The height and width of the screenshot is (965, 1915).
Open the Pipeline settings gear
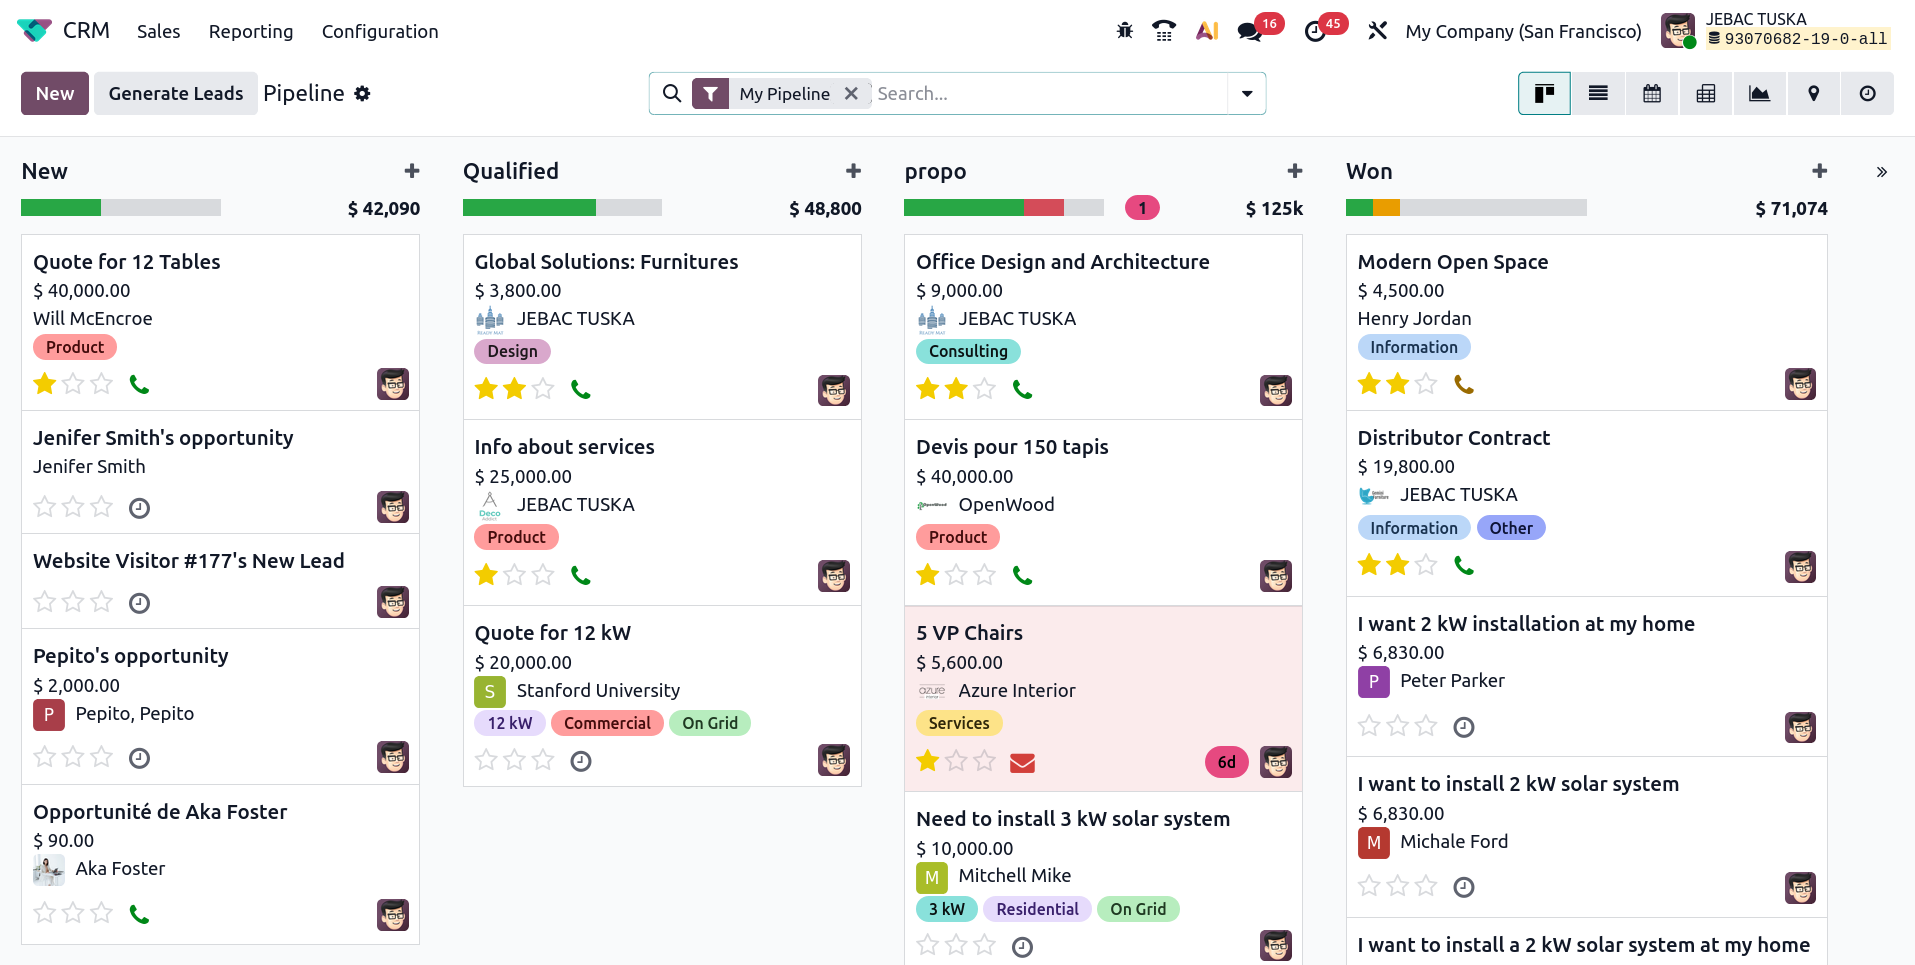[x=362, y=94]
